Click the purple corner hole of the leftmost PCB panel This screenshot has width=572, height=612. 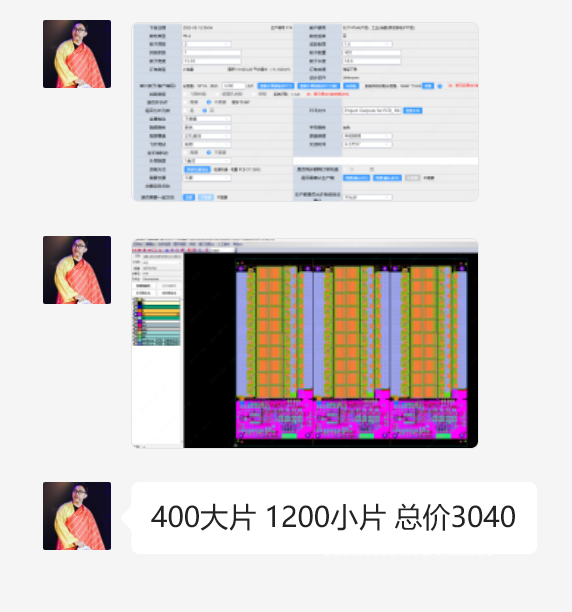241,269
